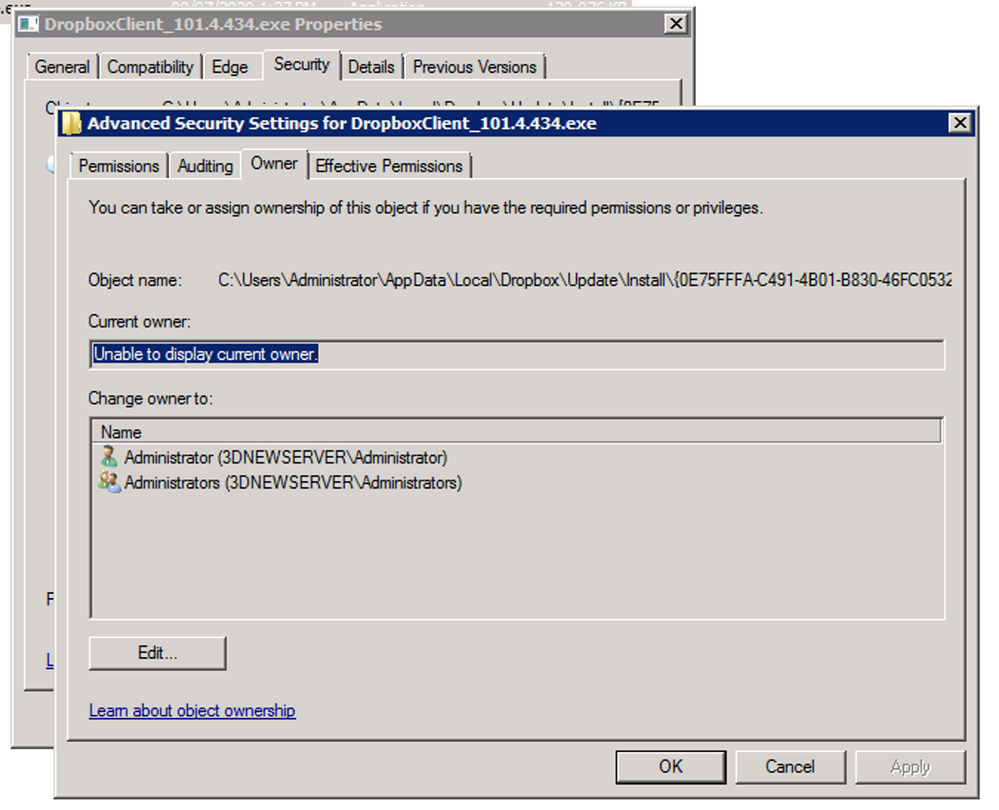The height and width of the screenshot is (810, 999).
Task: Open the Permissions tab in Advanced Security Settings
Action: (x=119, y=166)
